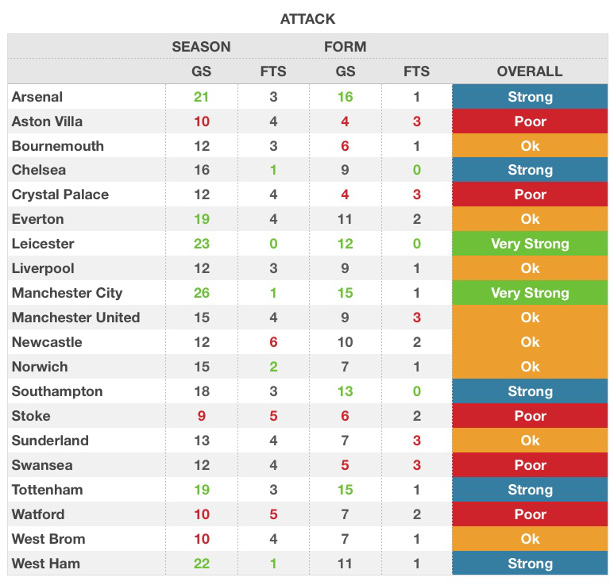This screenshot has height=585, width=610.
Task: Click Newcastle's red season FTS value 6
Action: (273, 342)
